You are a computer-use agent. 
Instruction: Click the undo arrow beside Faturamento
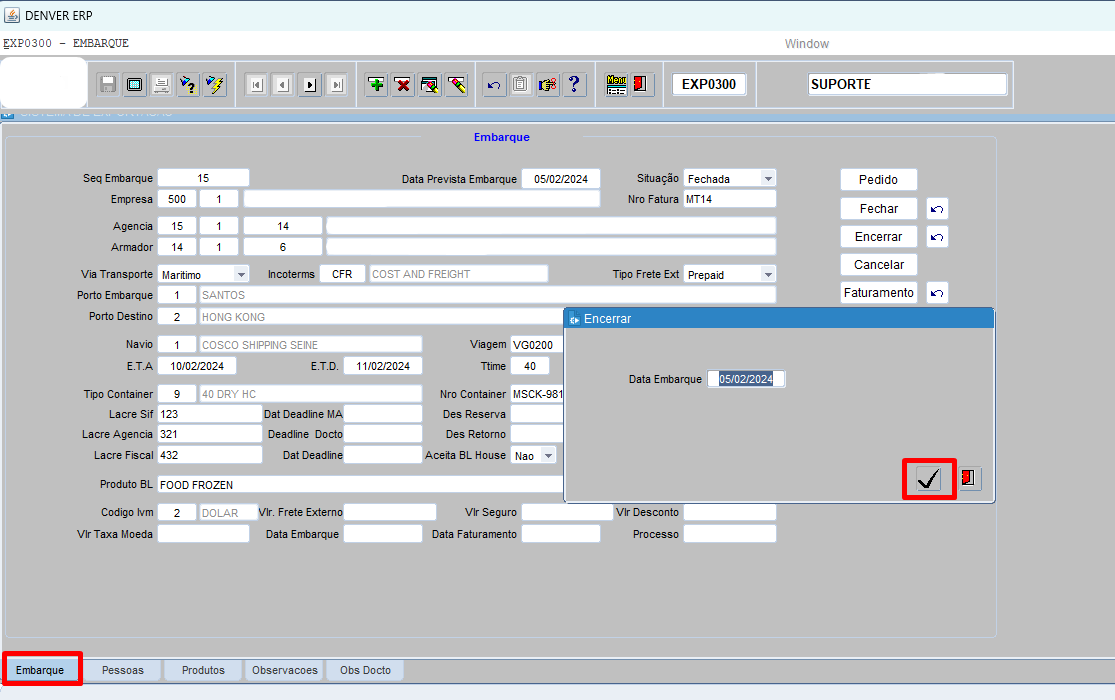coord(937,293)
